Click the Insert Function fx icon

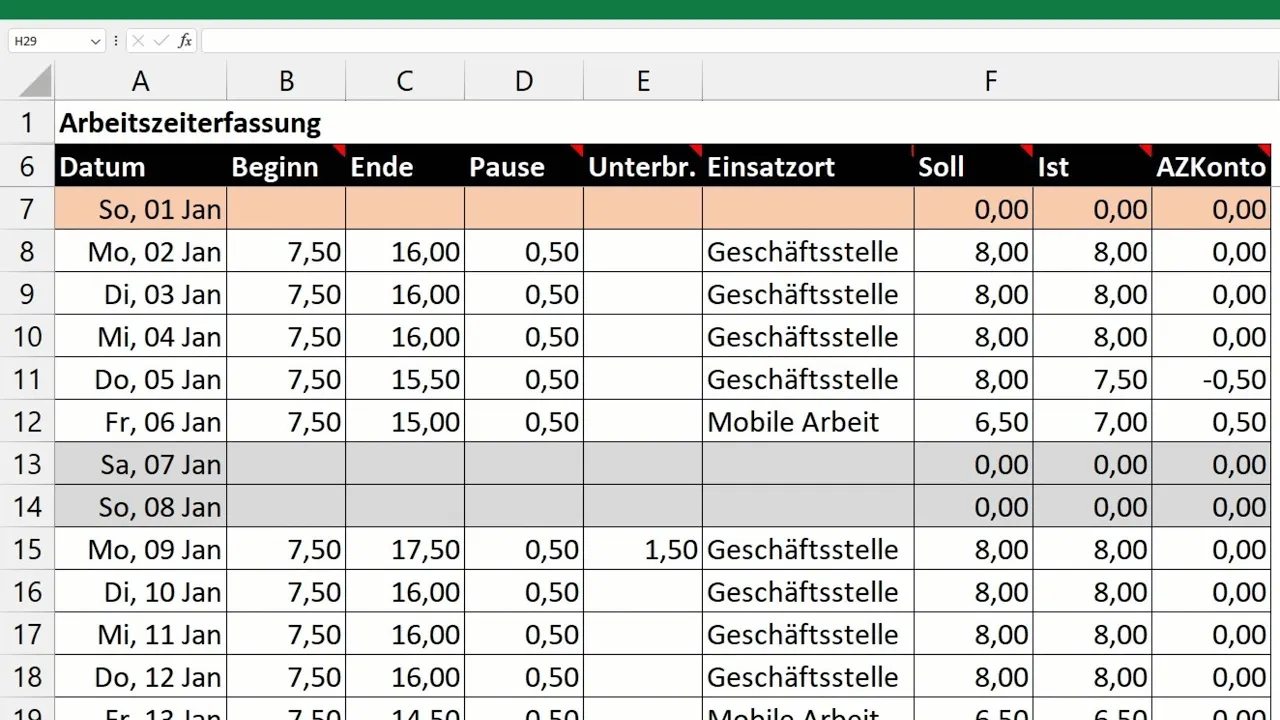tap(185, 41)
